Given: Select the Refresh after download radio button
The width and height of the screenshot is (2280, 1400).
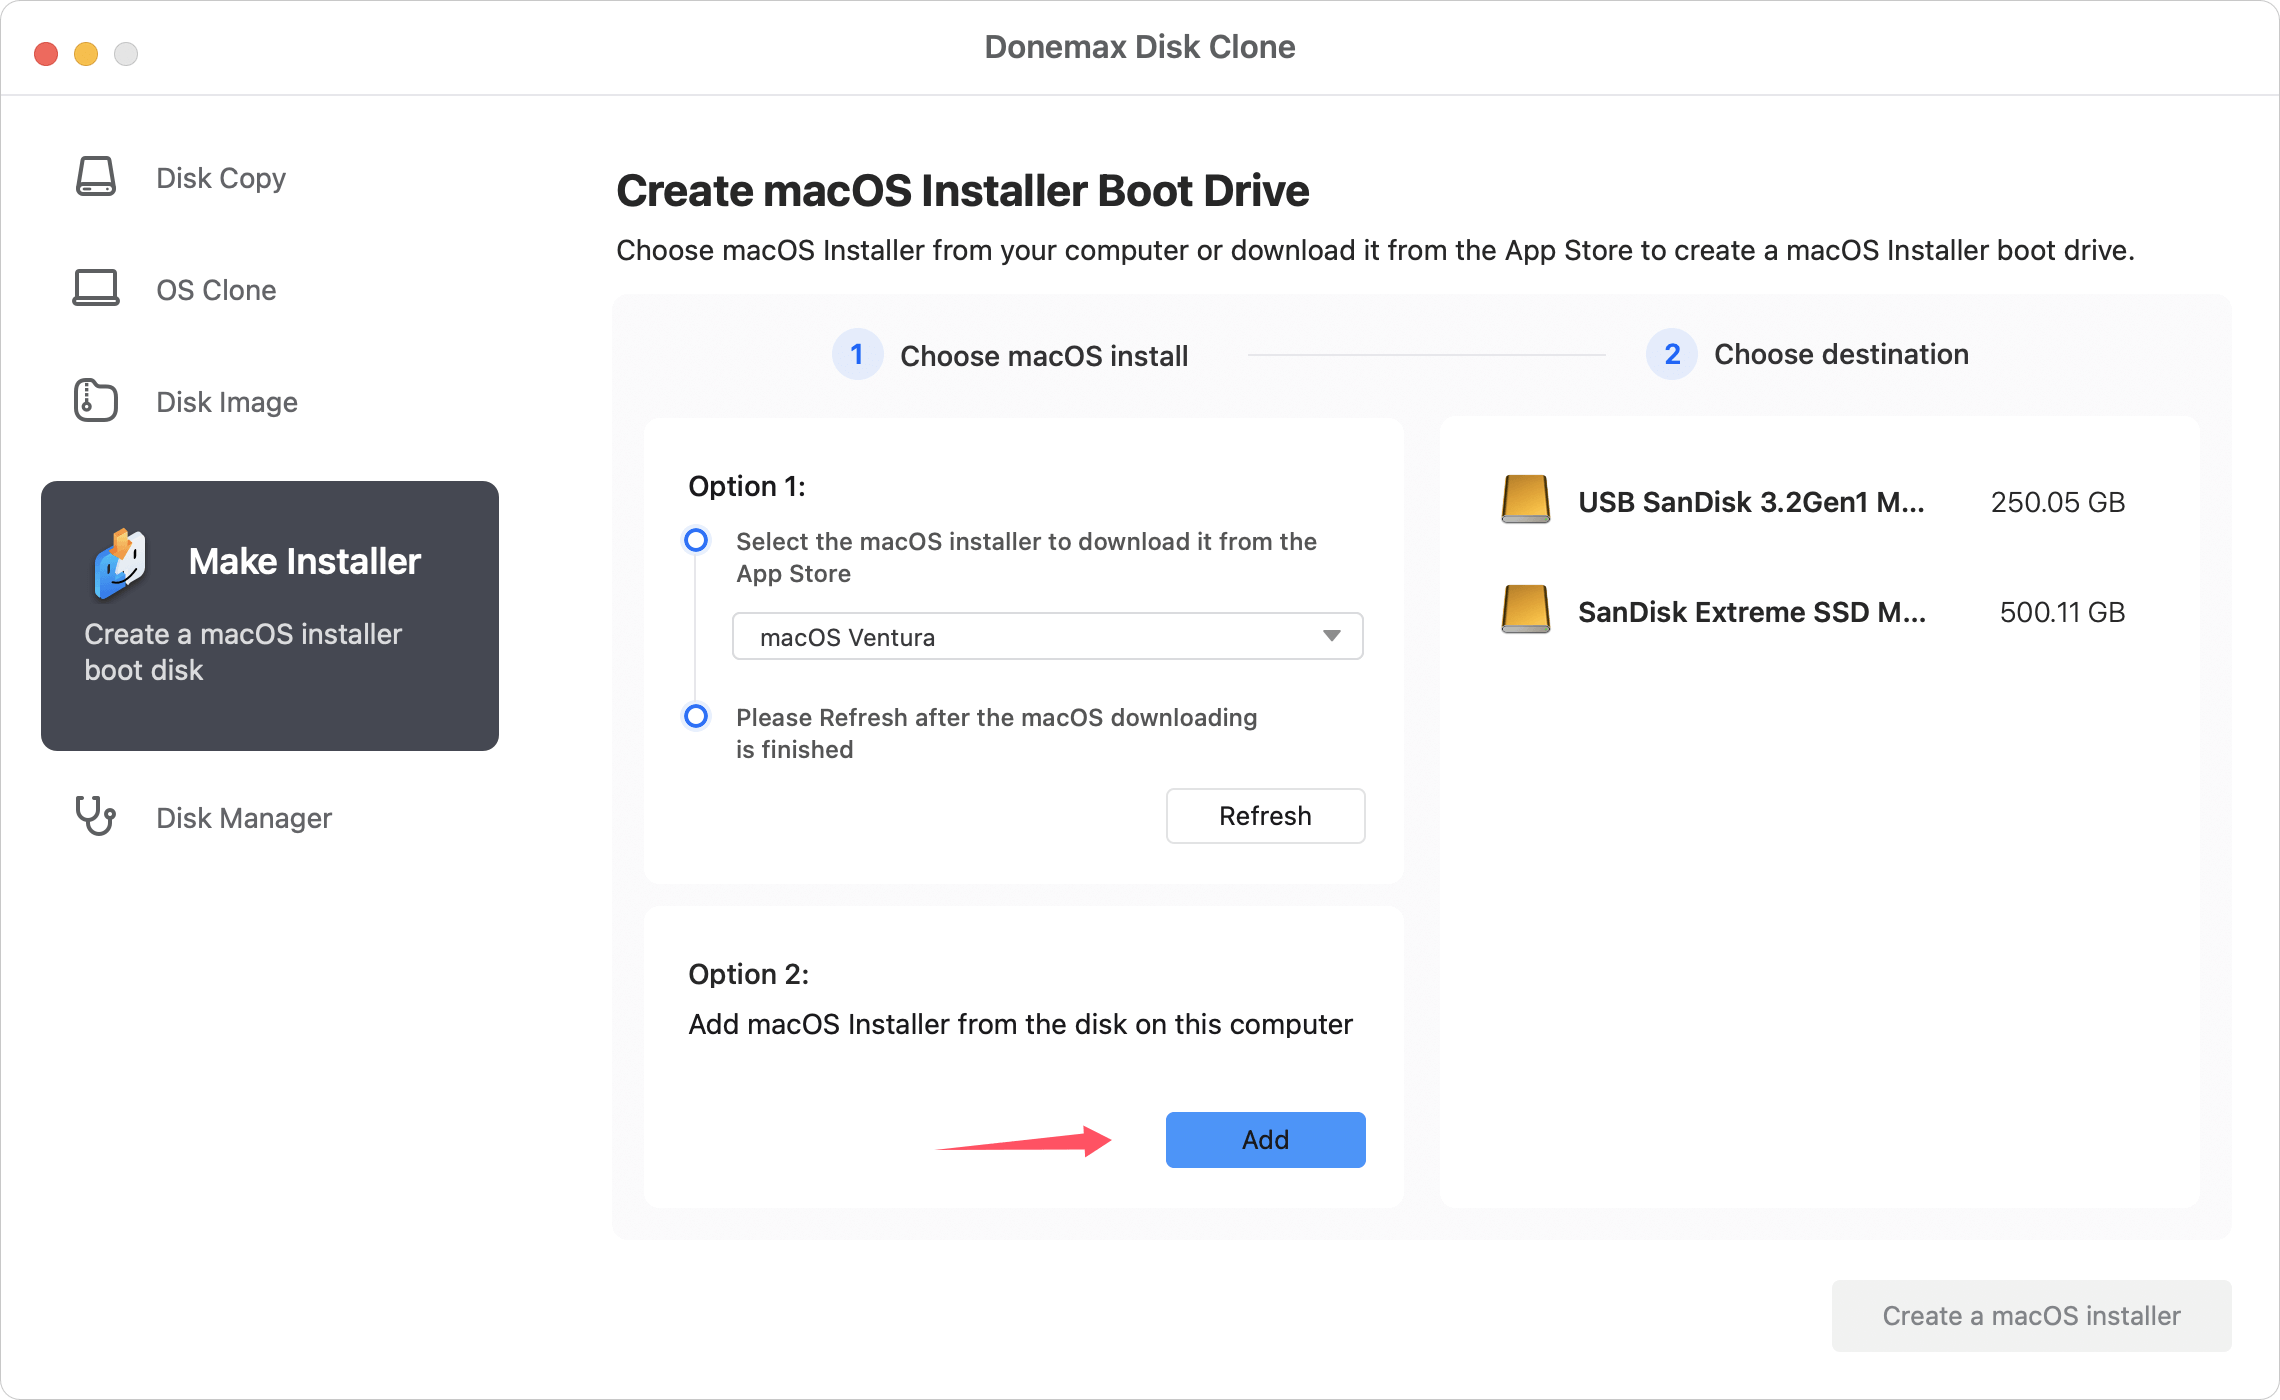Looking at the screenshot, I should 695,717.
